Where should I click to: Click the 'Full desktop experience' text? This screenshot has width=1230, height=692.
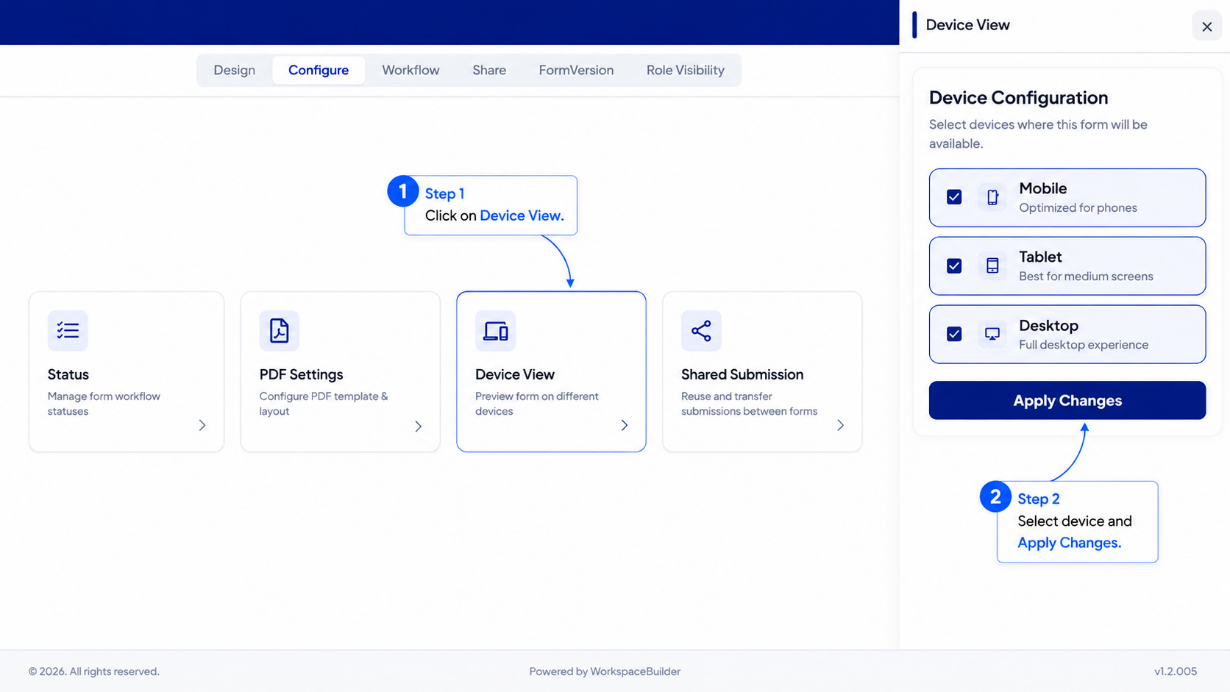coord(1084,345)
